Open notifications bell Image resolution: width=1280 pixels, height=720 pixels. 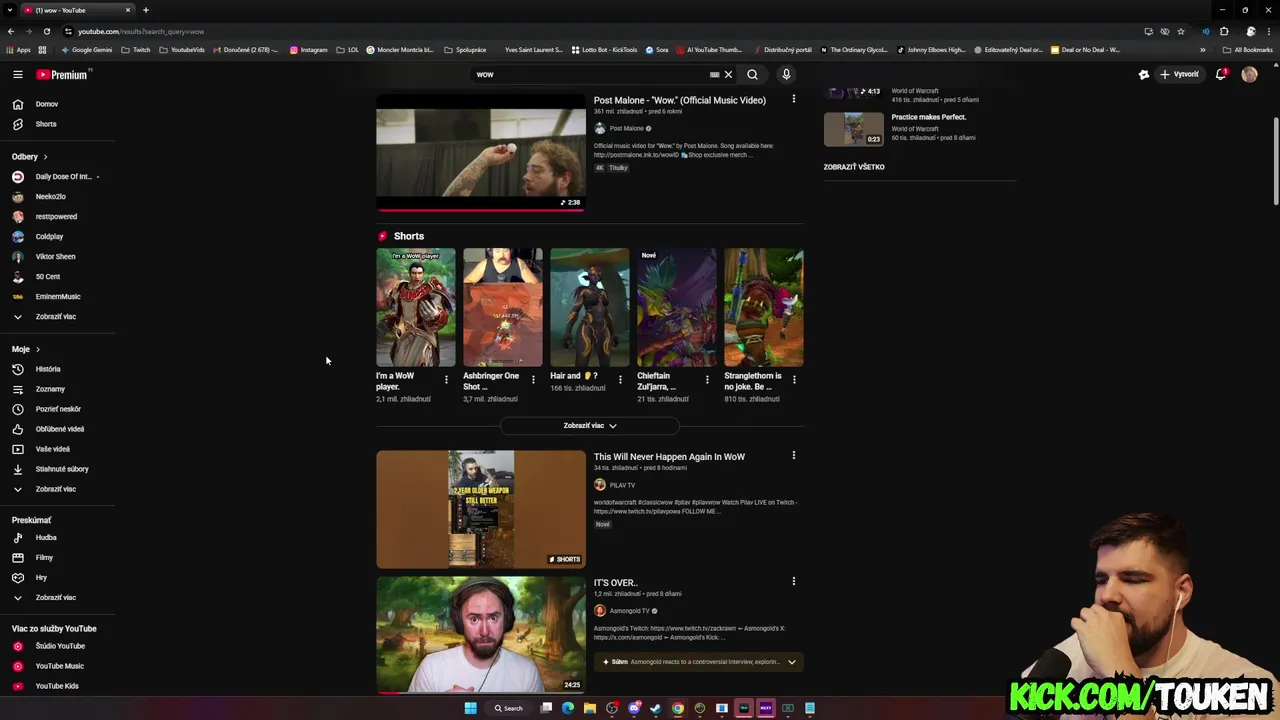point(1221,75)
